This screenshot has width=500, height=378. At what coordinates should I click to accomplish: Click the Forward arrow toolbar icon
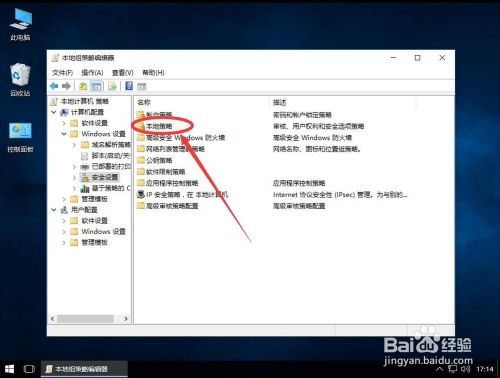point(66,86)
